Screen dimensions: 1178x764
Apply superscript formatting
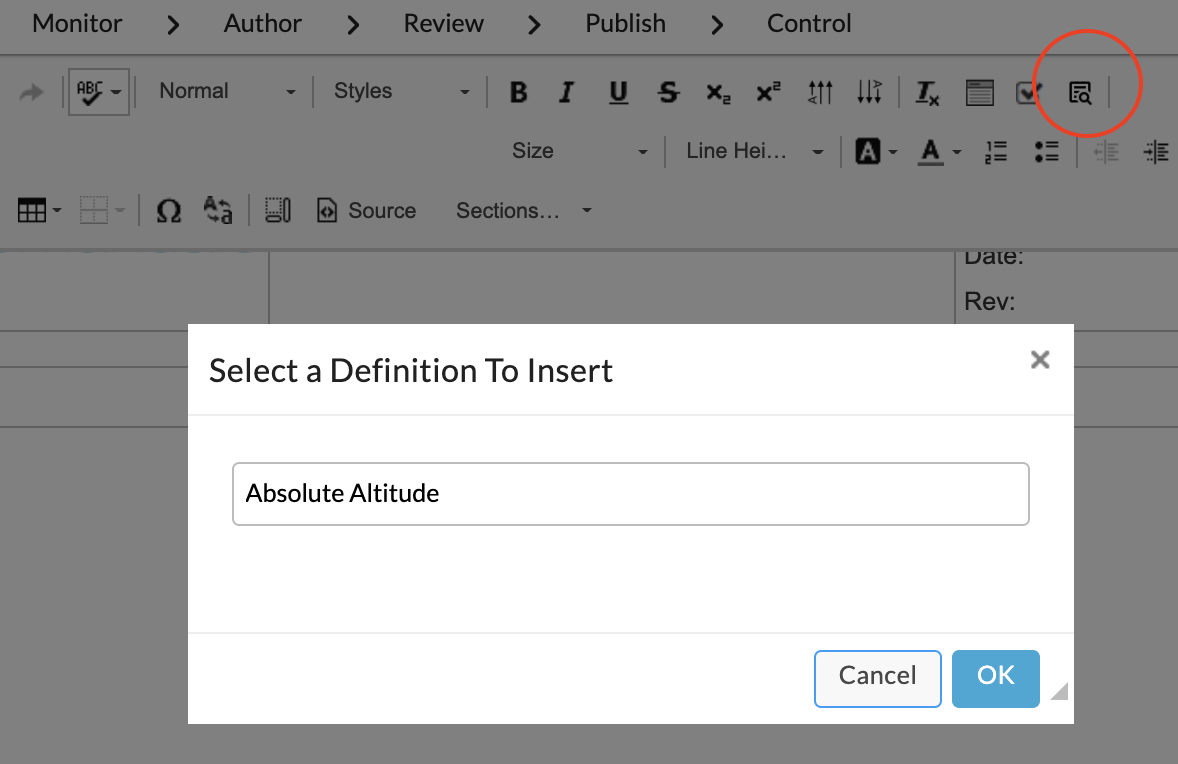coord(768,93)
